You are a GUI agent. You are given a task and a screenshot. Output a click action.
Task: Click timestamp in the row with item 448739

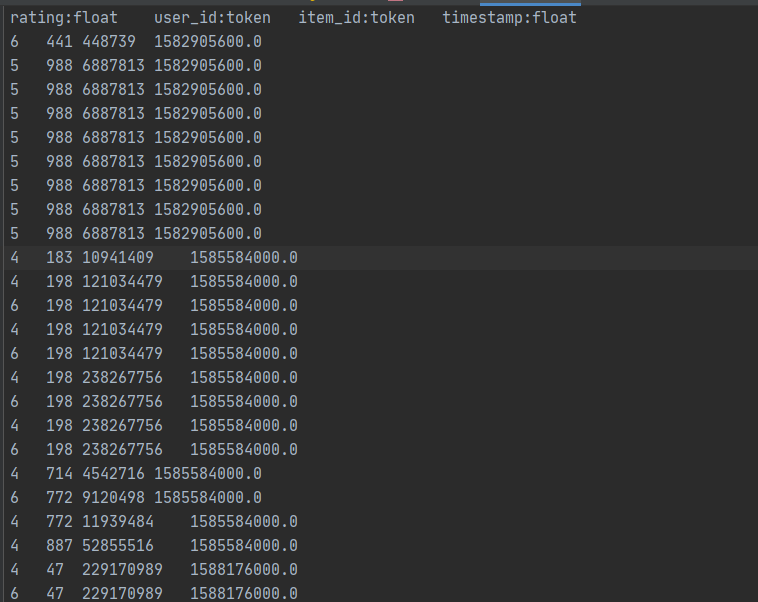tap(207, 42)
